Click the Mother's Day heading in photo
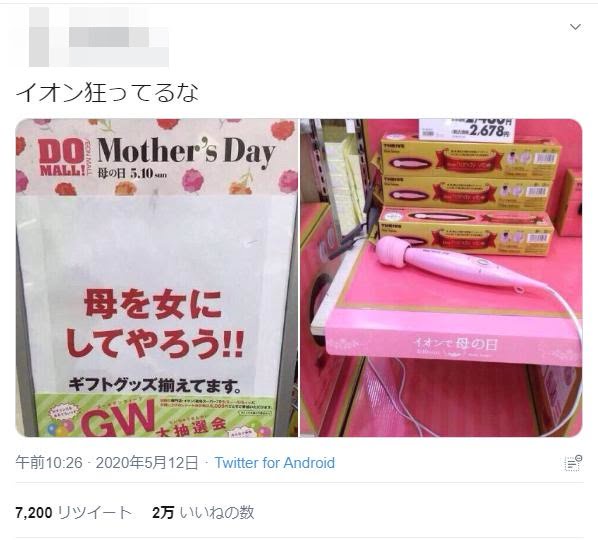 coord(186,151)
